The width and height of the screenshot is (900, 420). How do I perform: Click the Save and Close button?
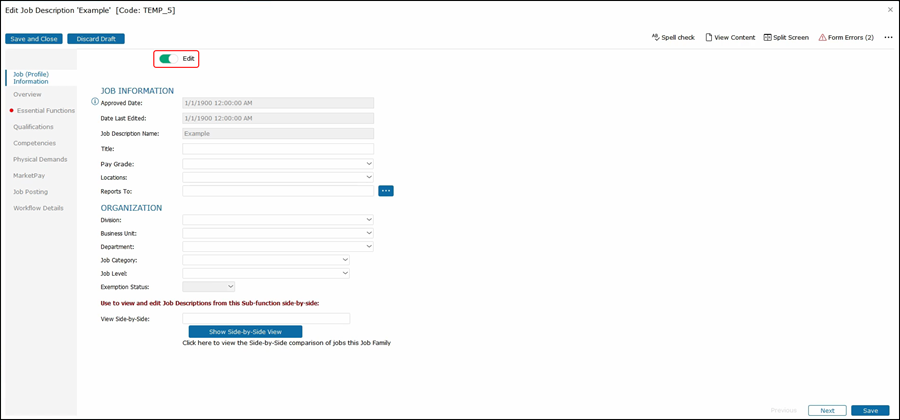(x=34, y=39)
